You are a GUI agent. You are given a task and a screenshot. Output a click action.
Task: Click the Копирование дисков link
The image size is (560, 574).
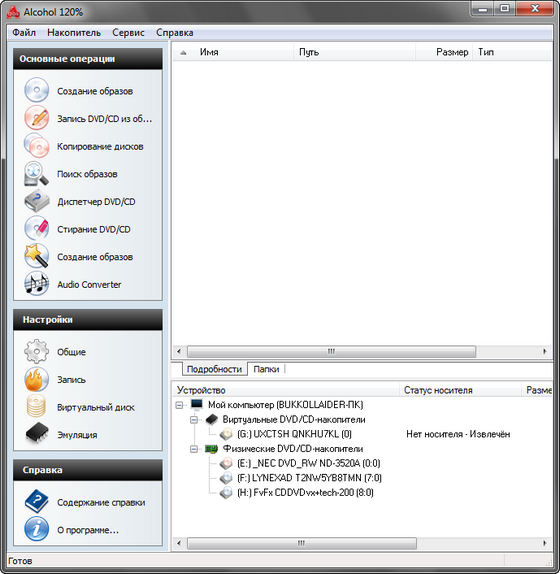pyautogui.click(x=100, y=146)
